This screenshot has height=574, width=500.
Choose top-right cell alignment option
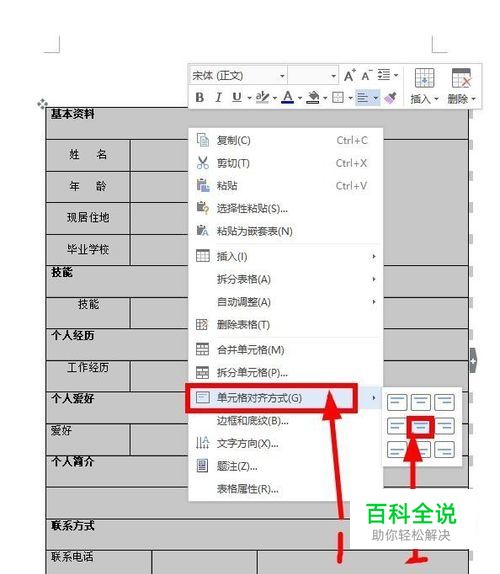[x=444, y=402]
